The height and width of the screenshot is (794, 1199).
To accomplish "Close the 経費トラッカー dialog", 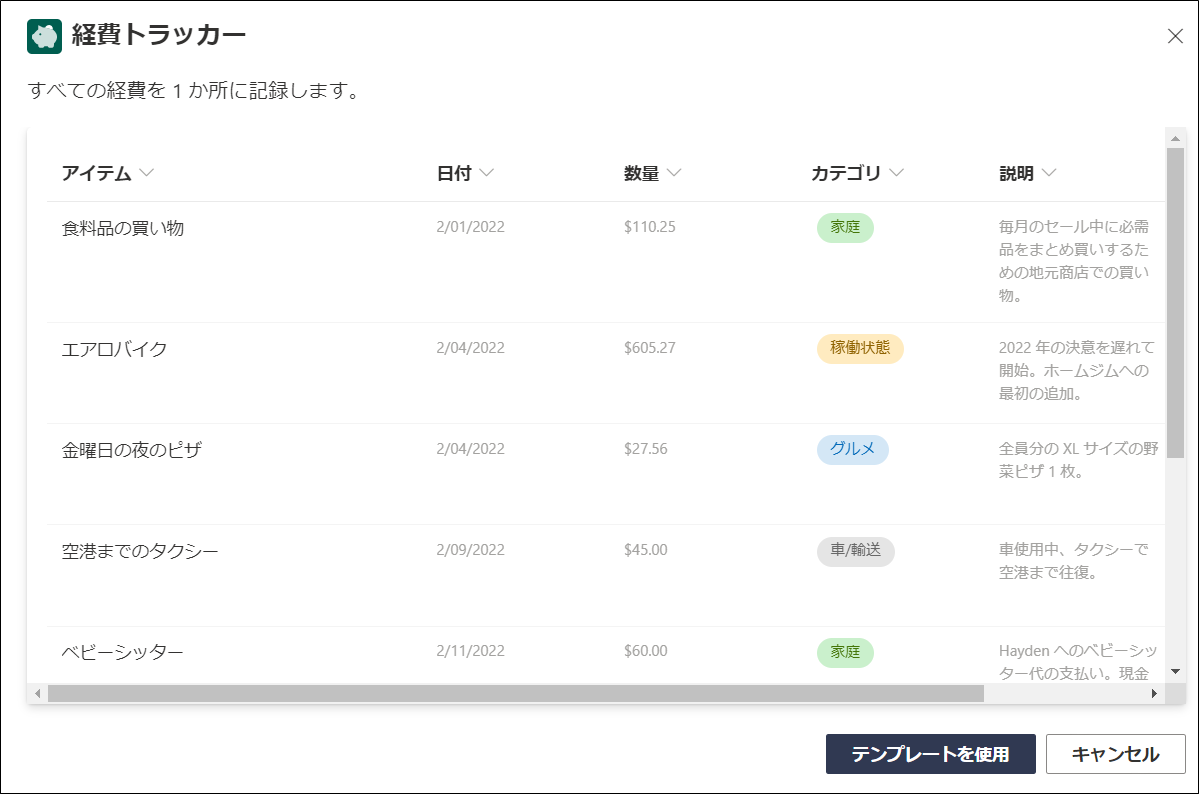I will coord(1175,36).
